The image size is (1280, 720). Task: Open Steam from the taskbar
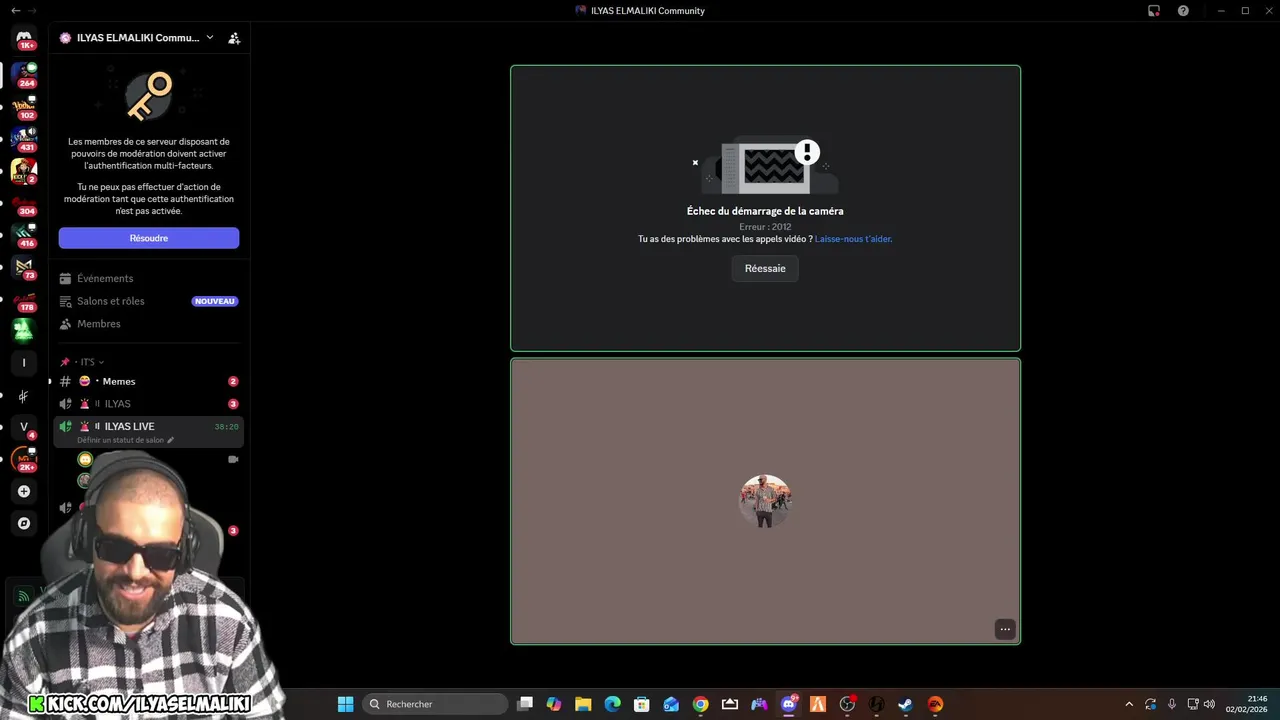click(x=905, y=704)
